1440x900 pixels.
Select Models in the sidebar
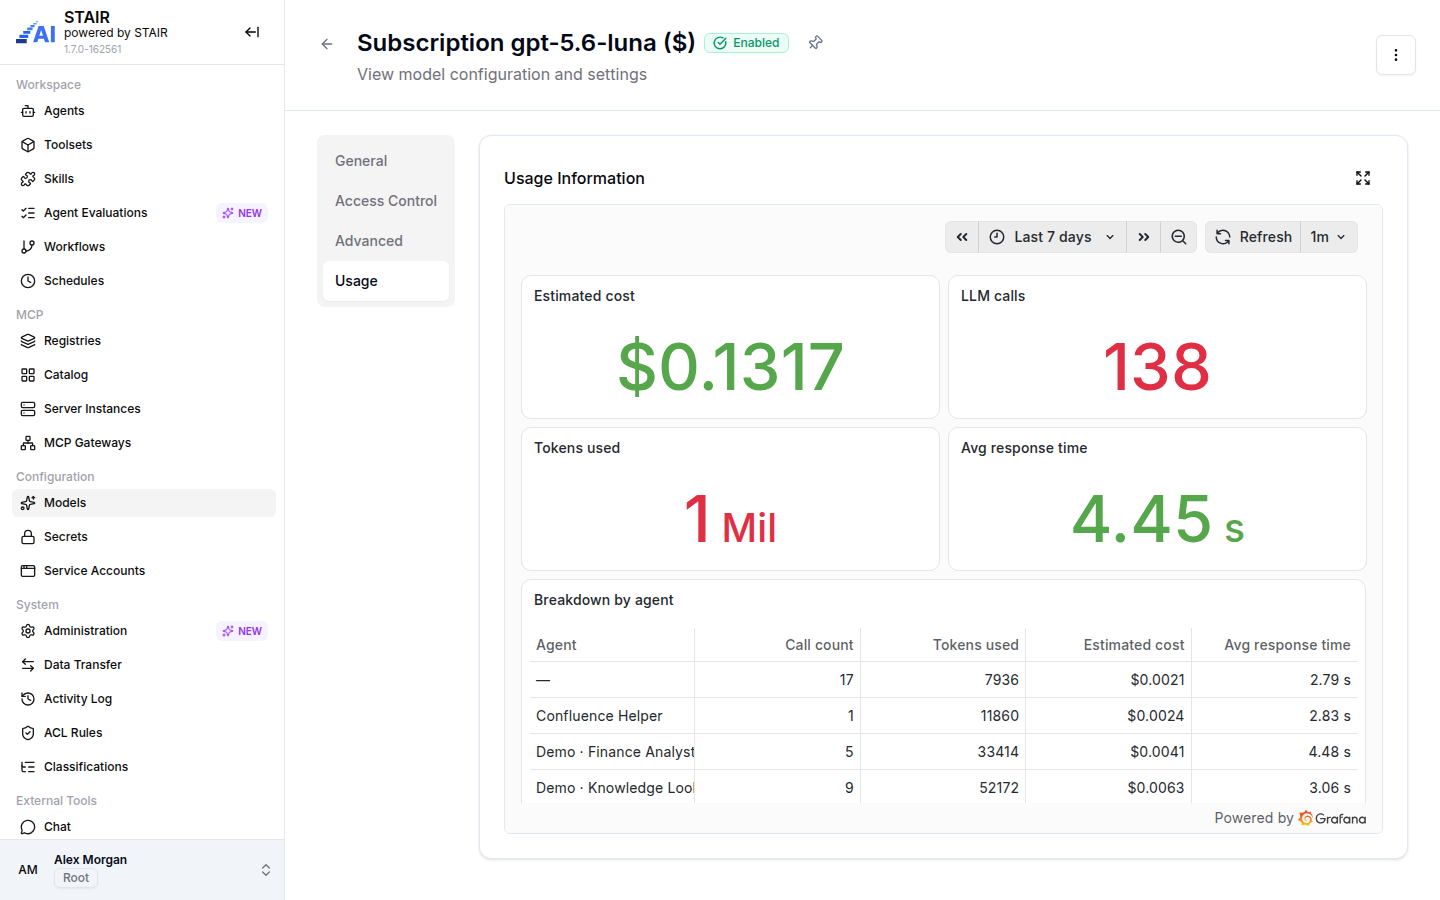144,503
